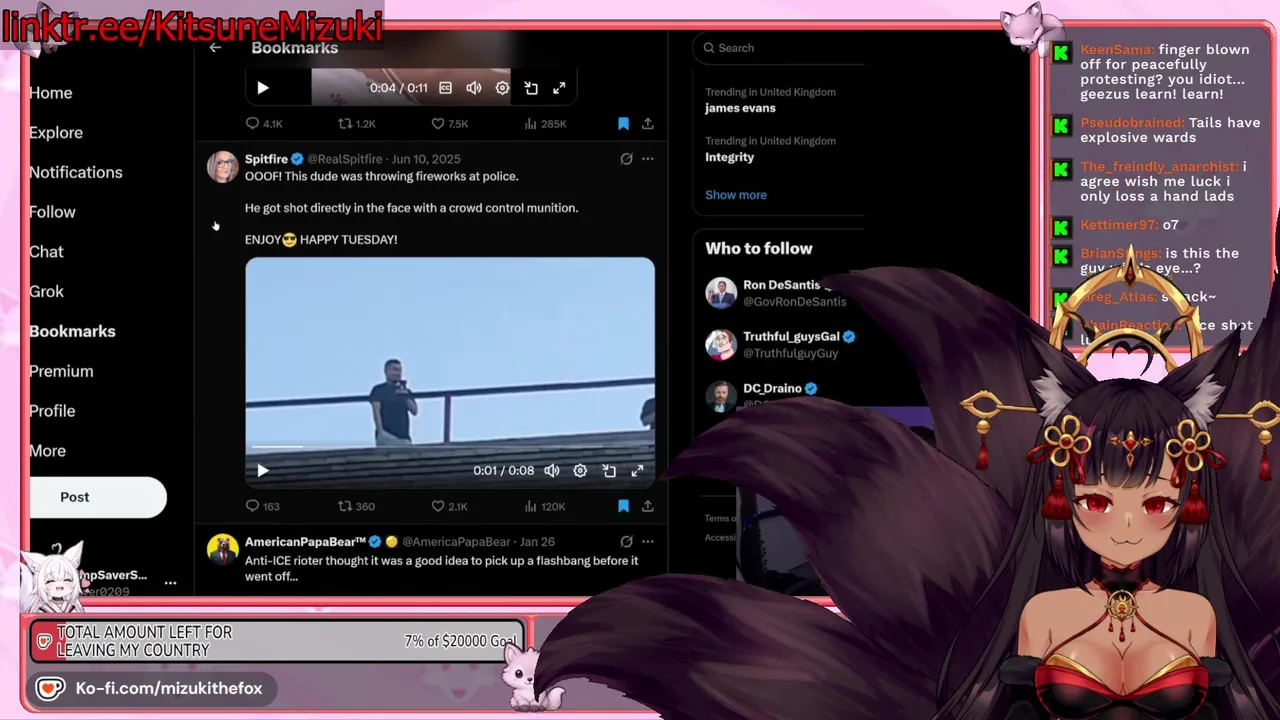Open settings gear on Spitfire's video
Screen dimensions: 1280x720
580,471
